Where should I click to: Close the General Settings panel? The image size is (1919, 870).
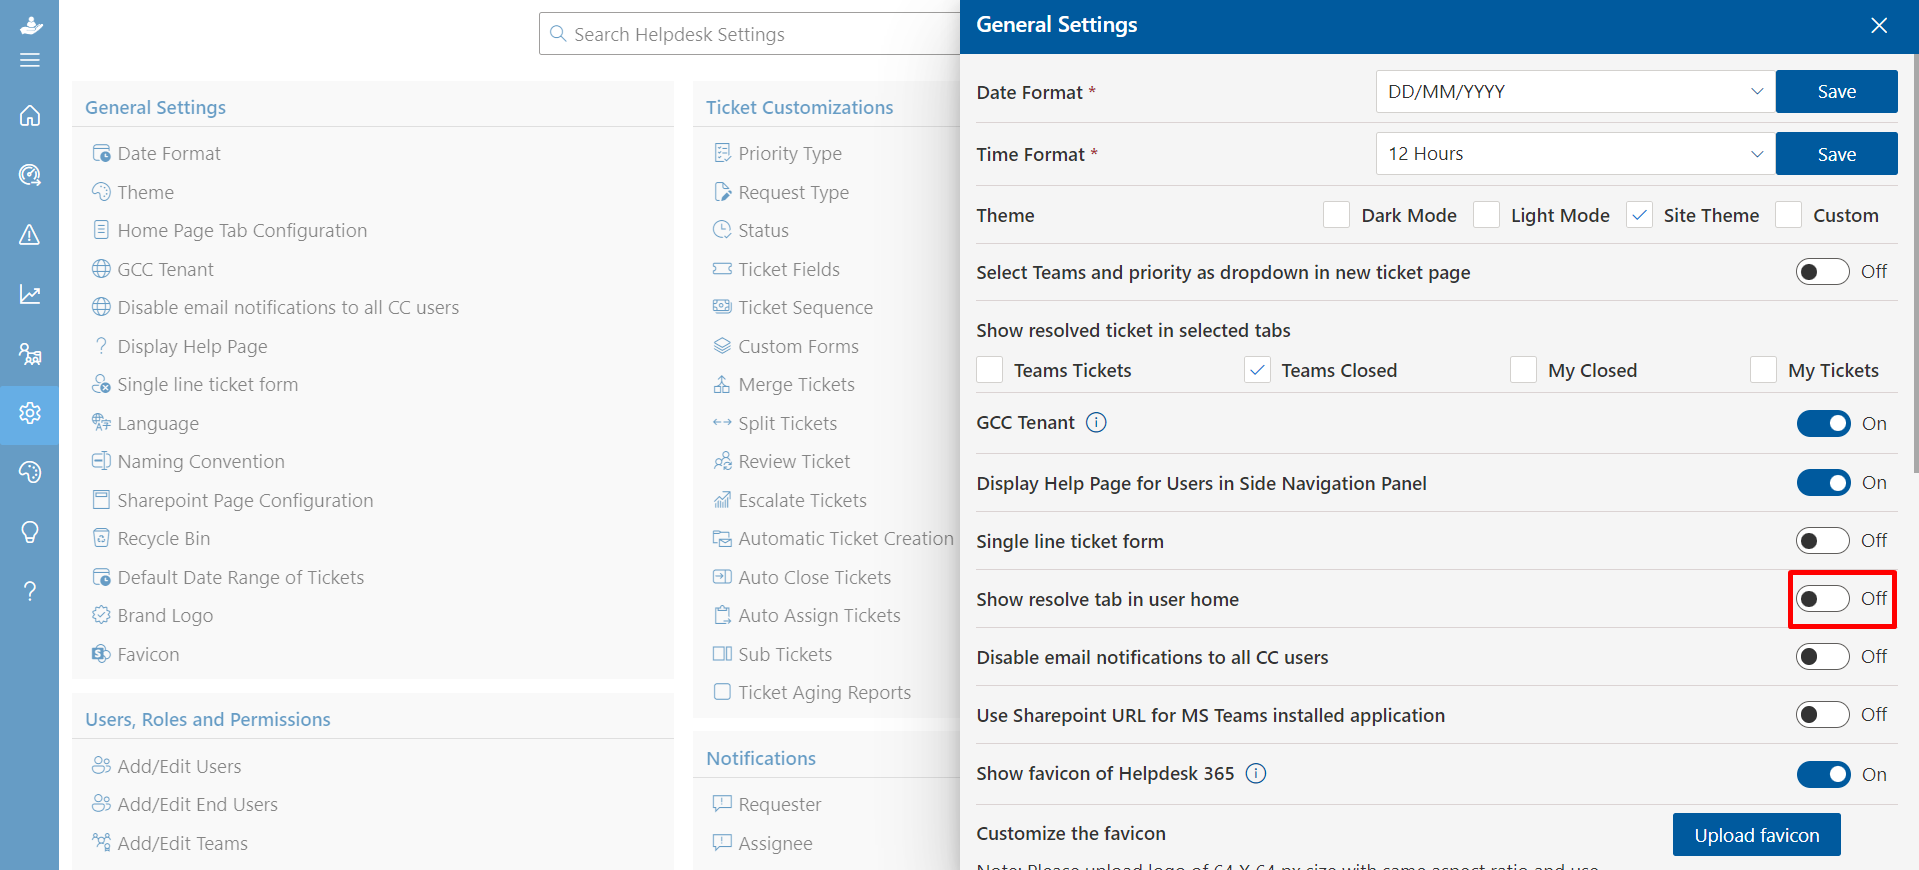[1879, 26]
